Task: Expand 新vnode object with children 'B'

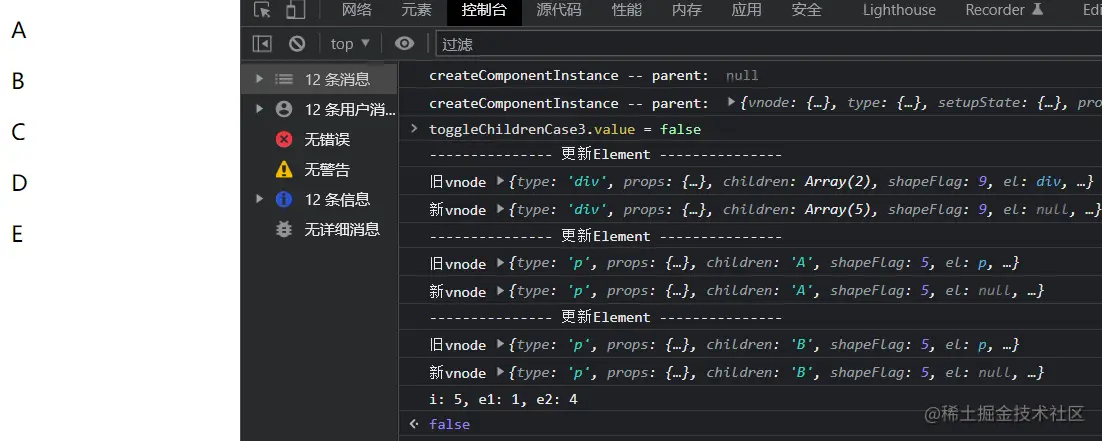Action: point(500,371)
